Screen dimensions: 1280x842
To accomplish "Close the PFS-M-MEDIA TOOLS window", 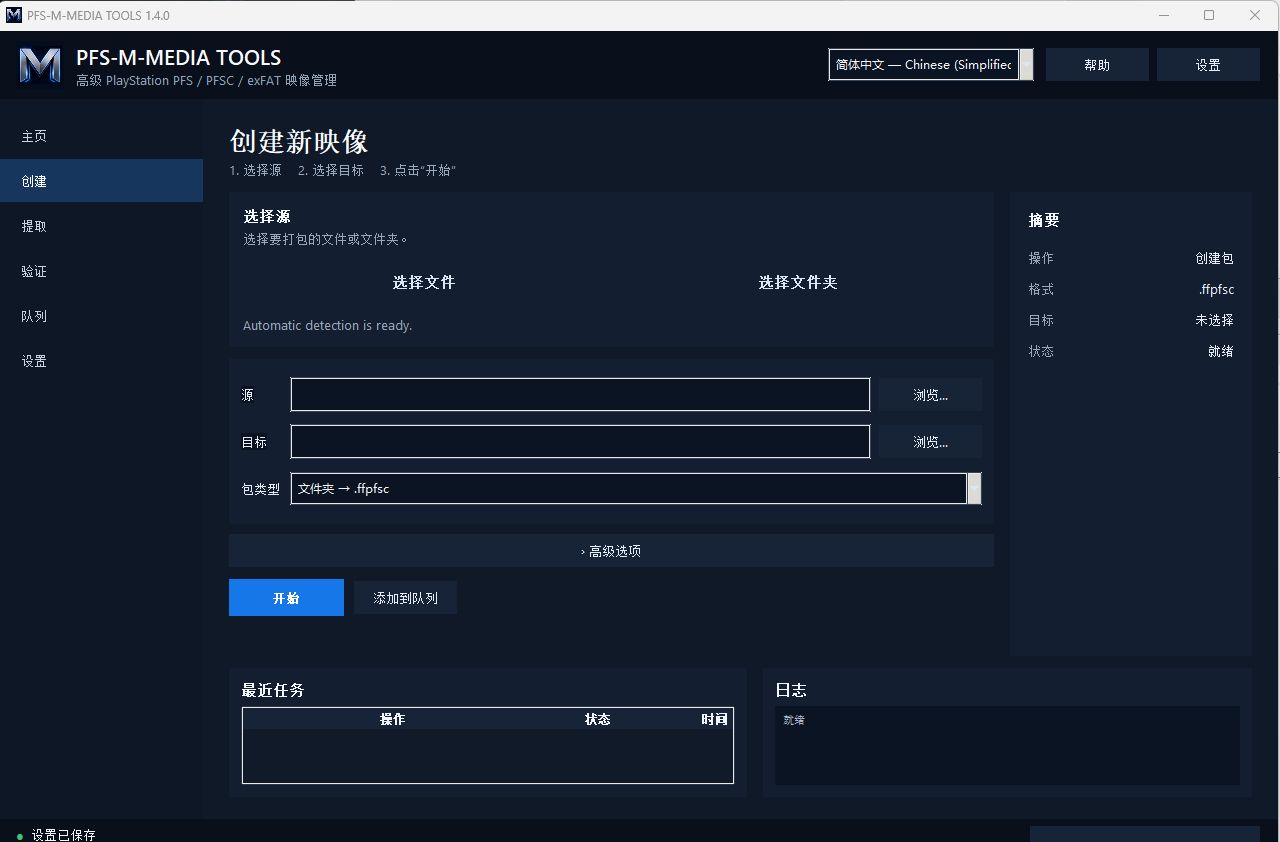I will (x=1255, y=15).
